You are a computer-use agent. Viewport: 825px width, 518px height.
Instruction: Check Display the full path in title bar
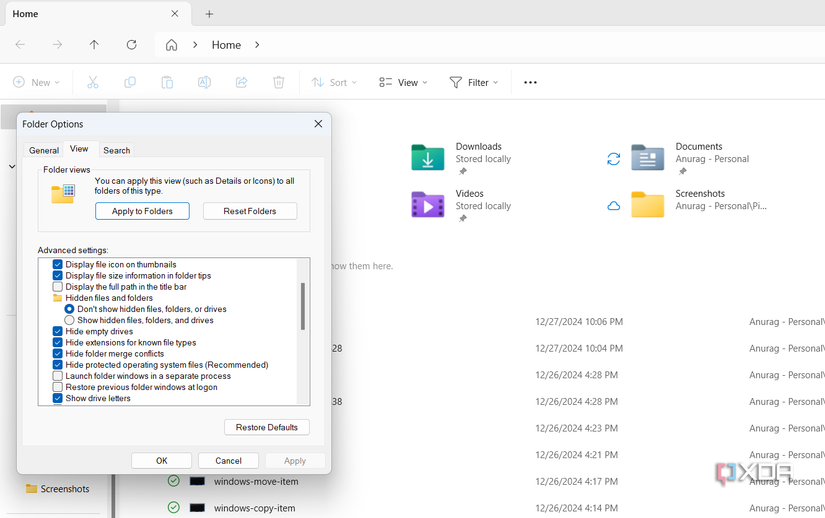click(x=58, y=287)
